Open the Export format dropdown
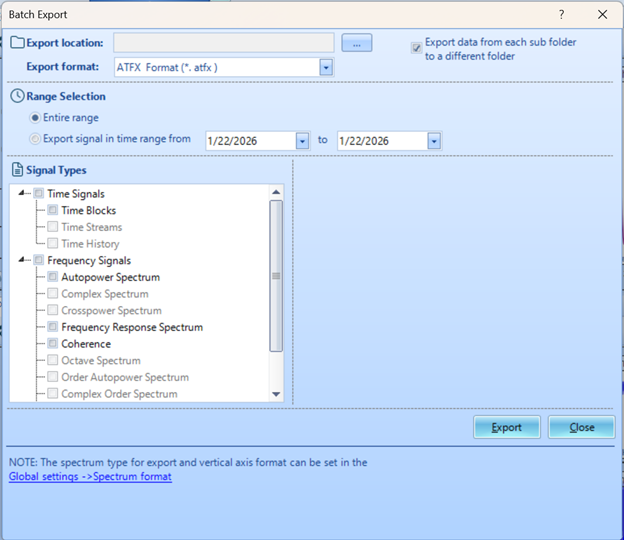The width and height of the screenshot is (624, 540). pos(326,68)
